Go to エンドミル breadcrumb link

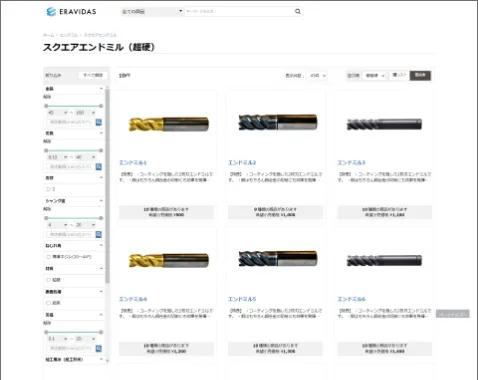69,35
